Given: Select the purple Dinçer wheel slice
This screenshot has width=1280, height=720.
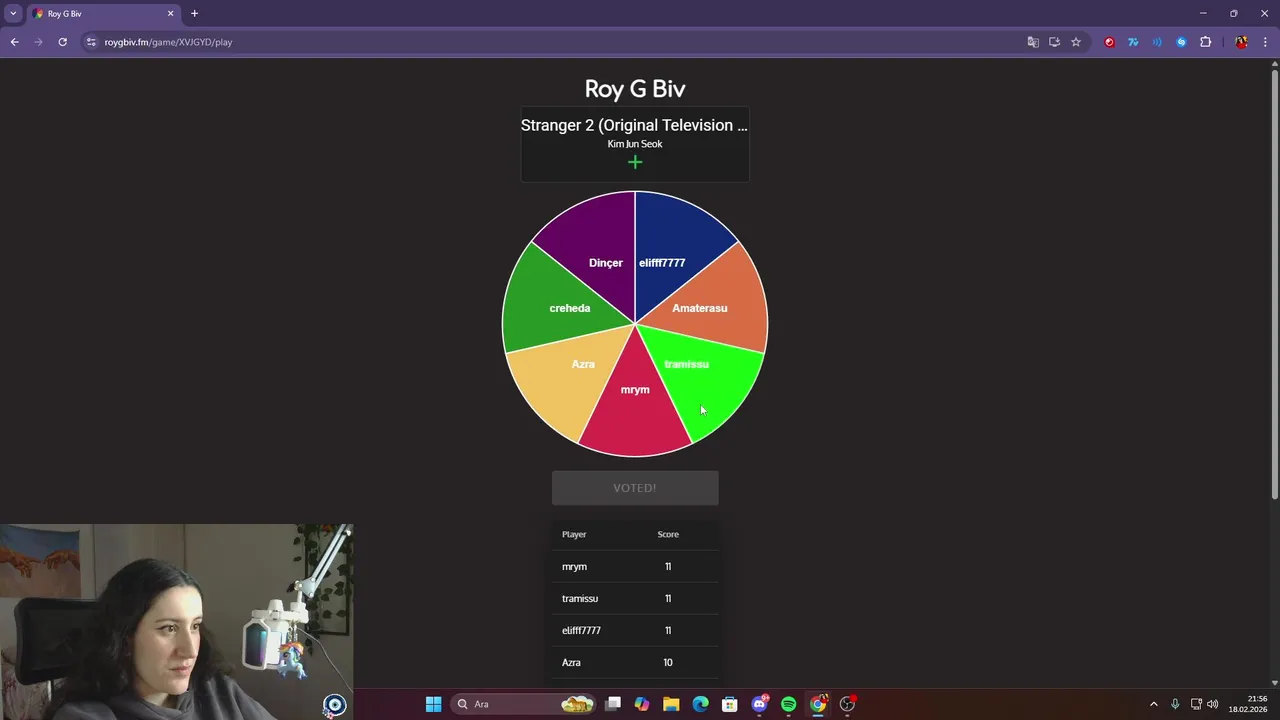Looking at the screenshot, I should coord(596,250).
